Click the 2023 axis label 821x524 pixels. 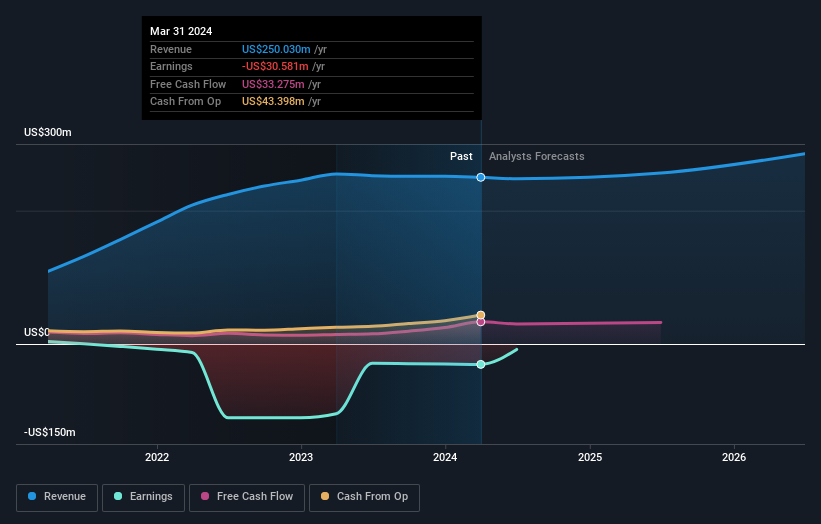pyautogui.click(x=301, y=457)
